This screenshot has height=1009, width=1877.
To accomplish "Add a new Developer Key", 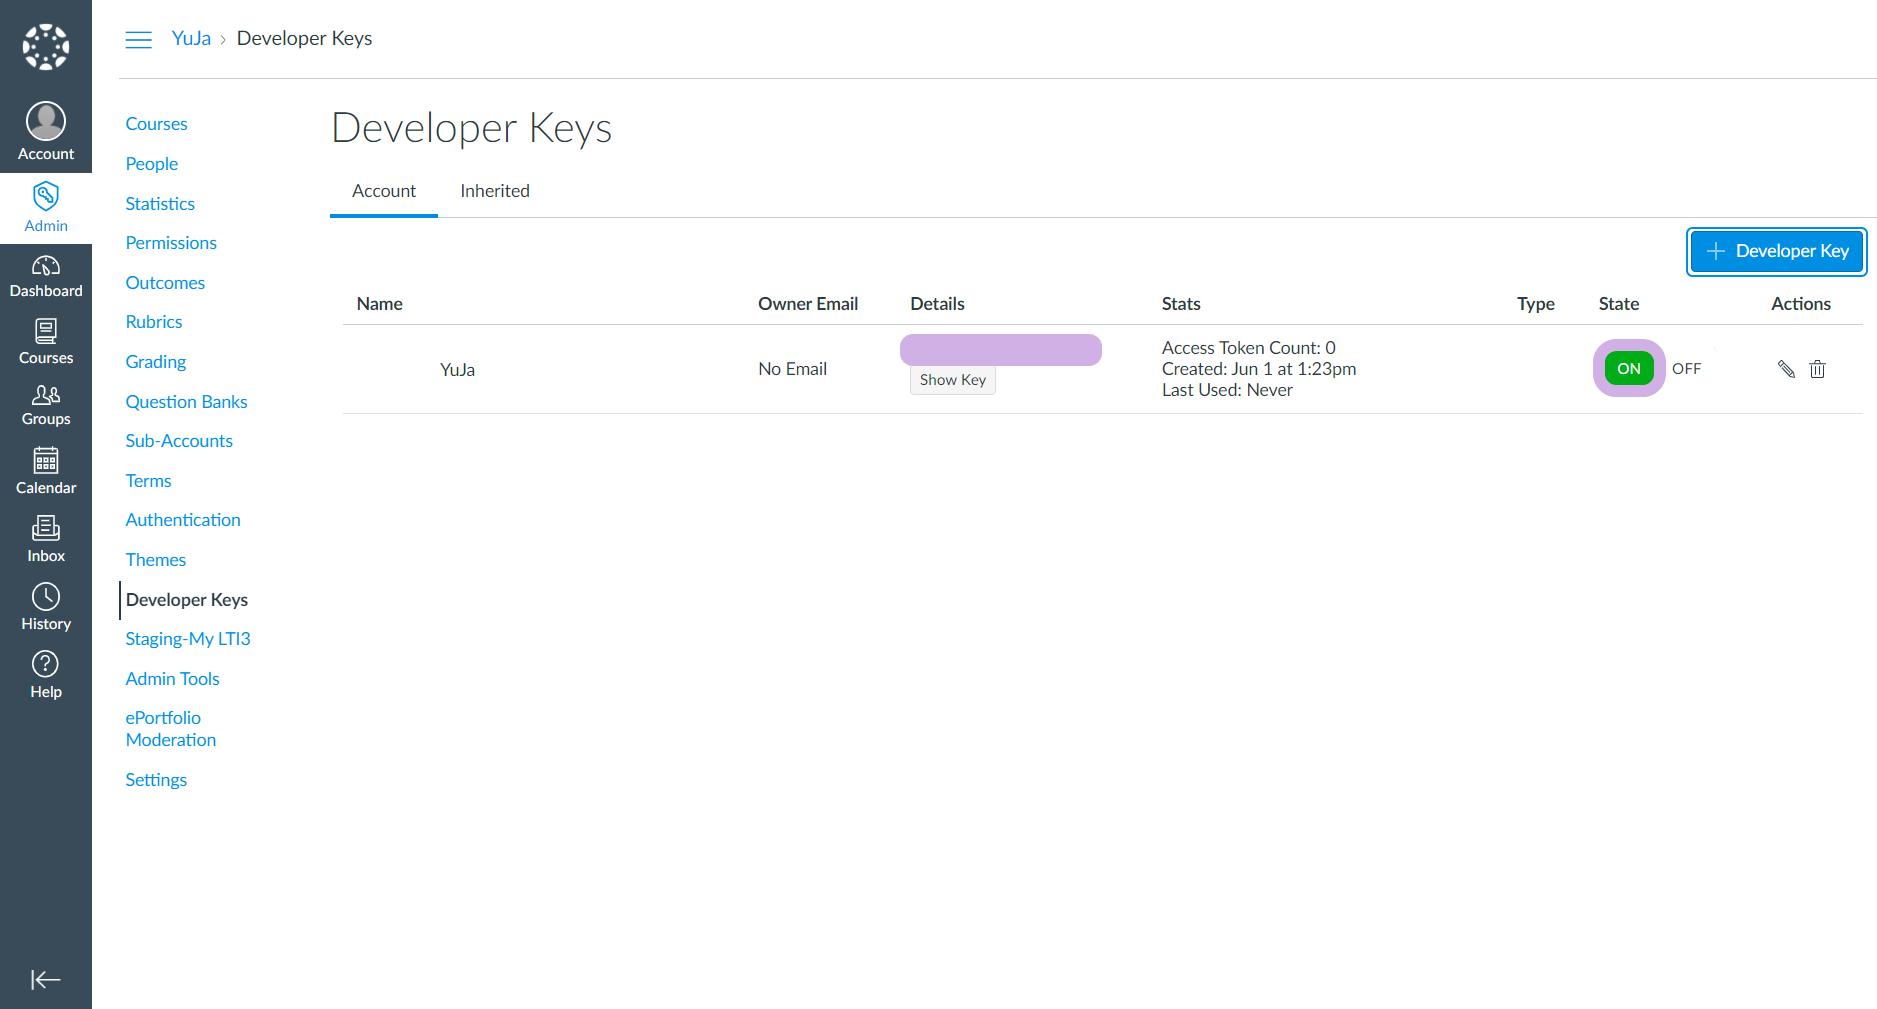I will (x=1776, y=251).
